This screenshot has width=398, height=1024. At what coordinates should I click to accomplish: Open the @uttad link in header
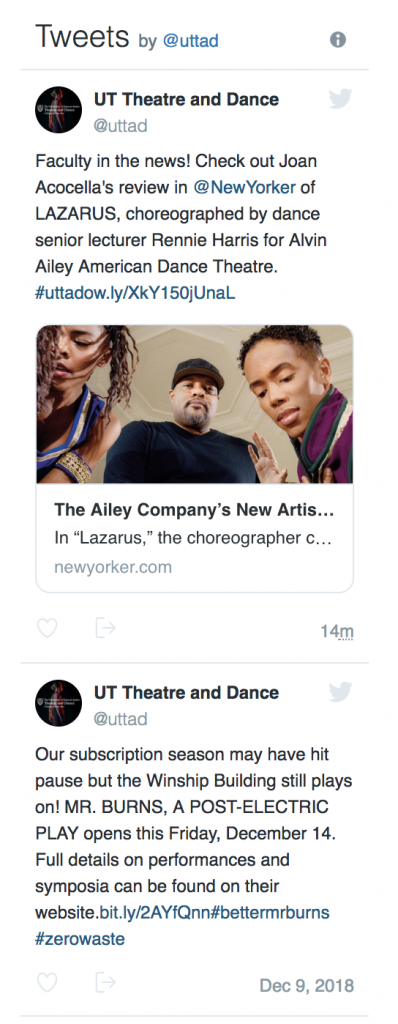coord(190,41)
